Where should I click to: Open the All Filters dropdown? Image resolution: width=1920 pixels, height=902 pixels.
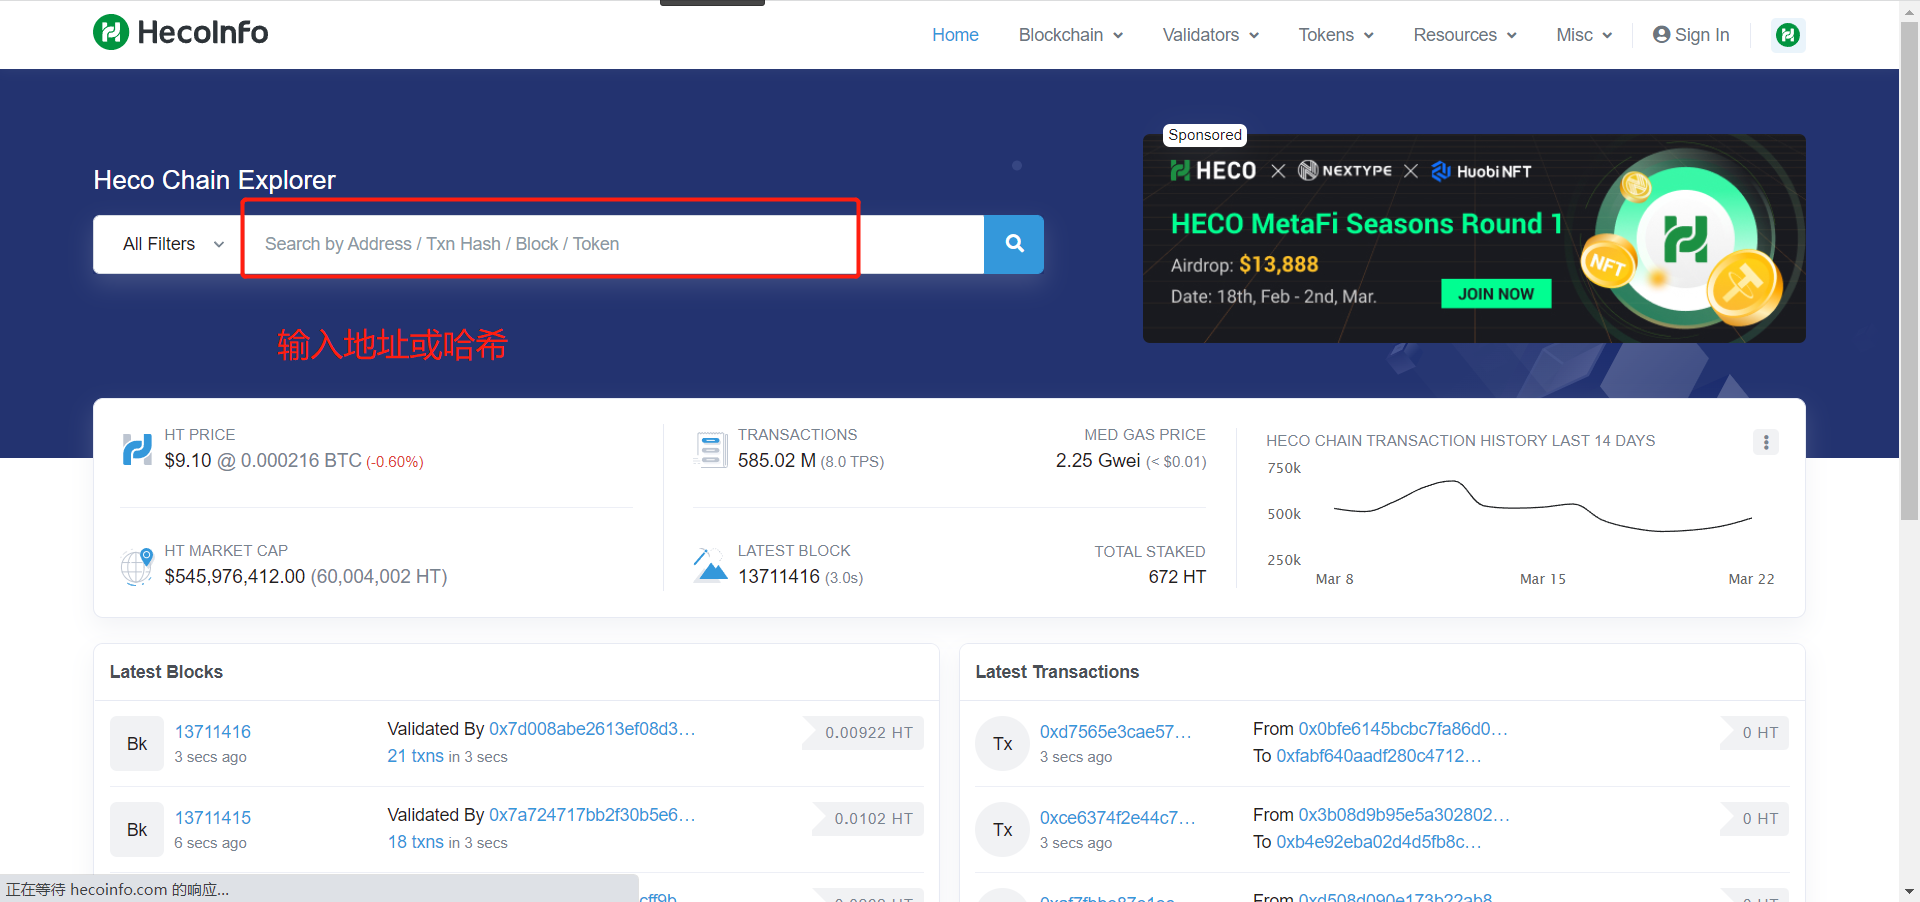pyautogui.click(x=173, y=244)
